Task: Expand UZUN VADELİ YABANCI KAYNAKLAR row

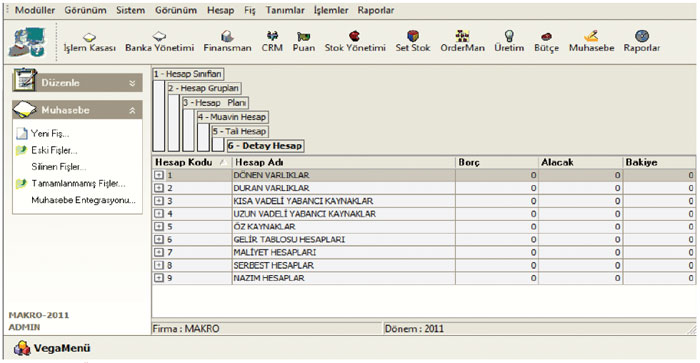Action: pos(159,214)
